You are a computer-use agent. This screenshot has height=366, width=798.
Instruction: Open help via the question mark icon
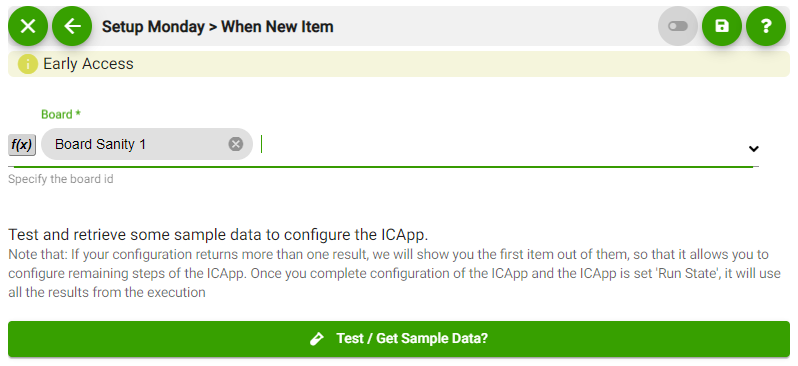[x=766, y=26]
